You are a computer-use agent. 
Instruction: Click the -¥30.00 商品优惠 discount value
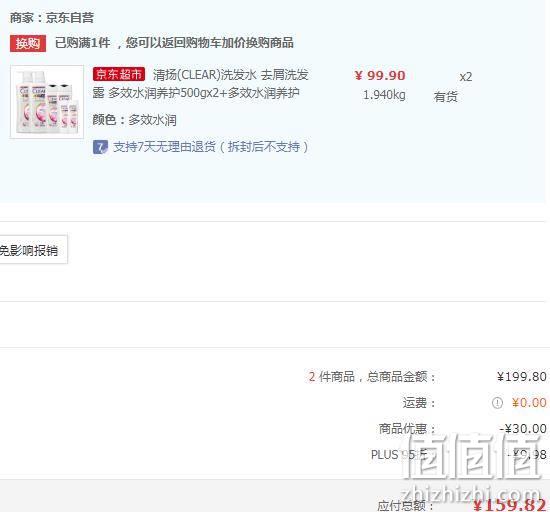point(523,429)
